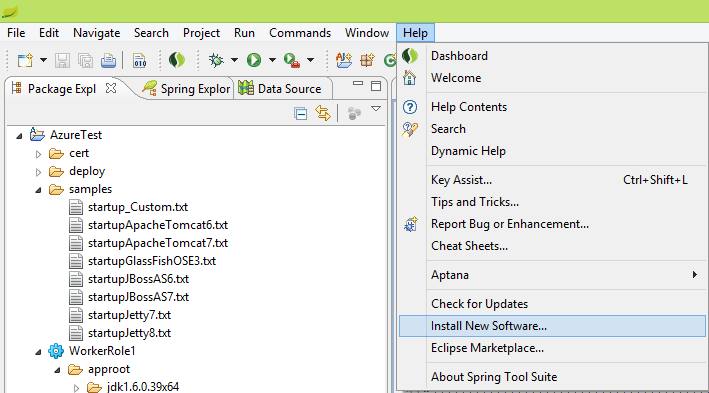This screenshot has width=709, height=393.
Task: Select the WorkerRole1 gear icon
Action: 56,351
